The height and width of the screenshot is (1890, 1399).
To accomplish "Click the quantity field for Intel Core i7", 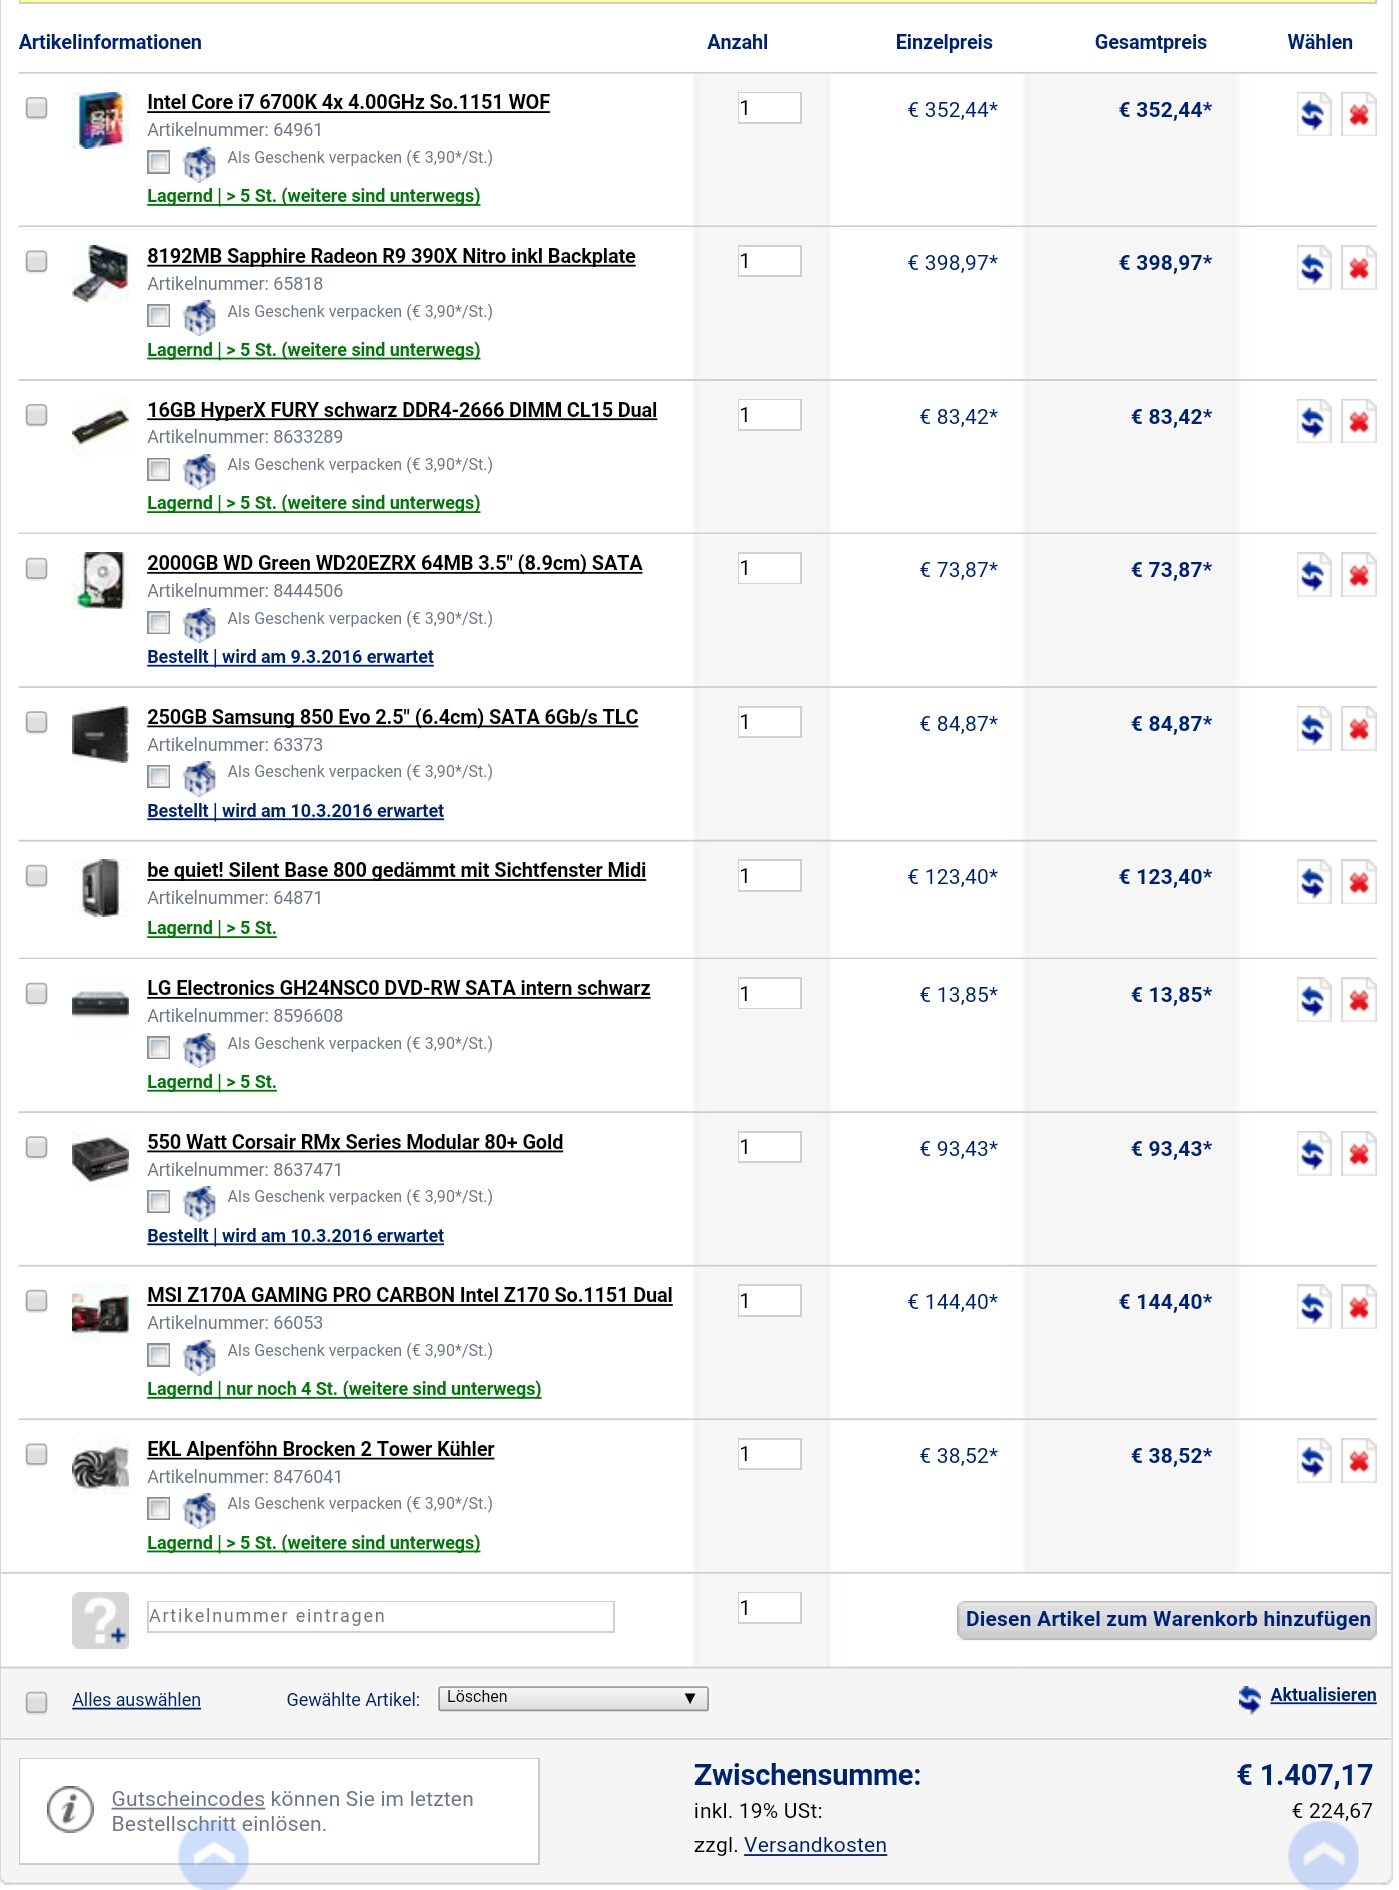I will coord(769,108).
